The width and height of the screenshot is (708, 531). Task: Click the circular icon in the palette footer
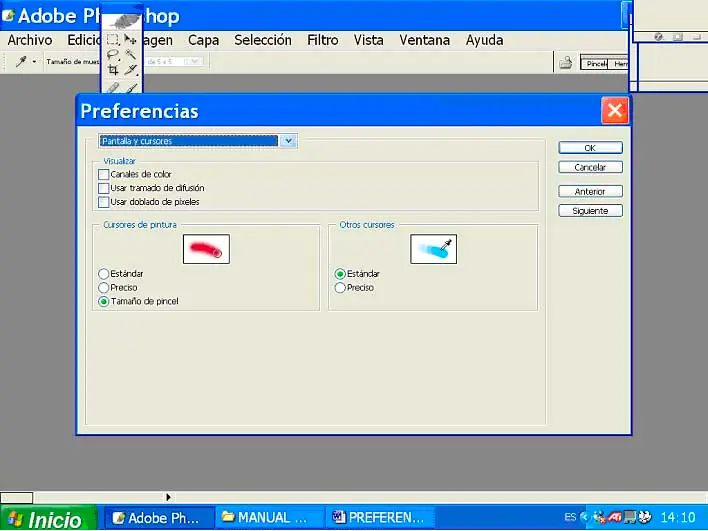click(x=658, y=37)
